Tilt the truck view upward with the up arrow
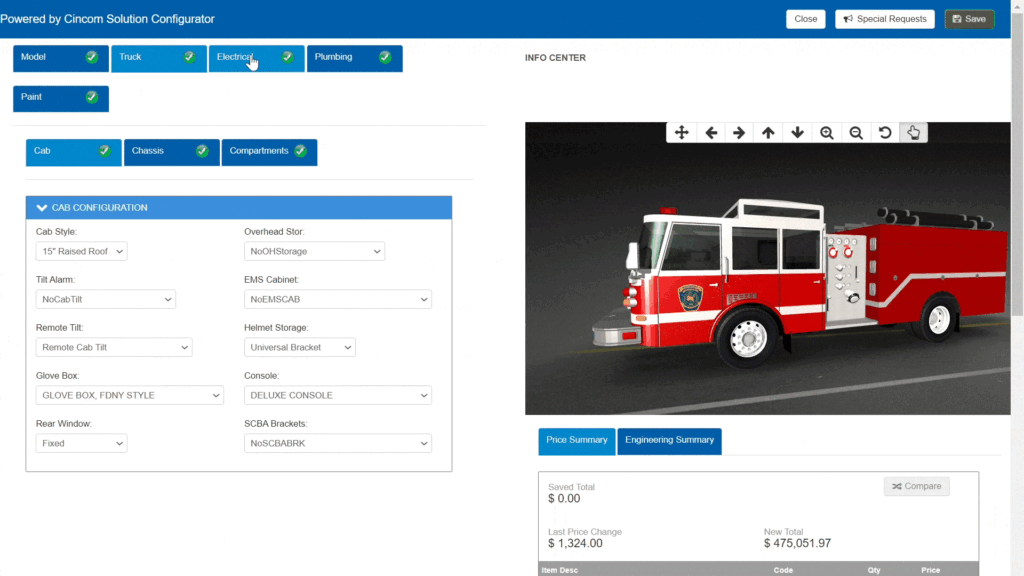Viewport: 1024px width, 576px height. pos(768,131)
